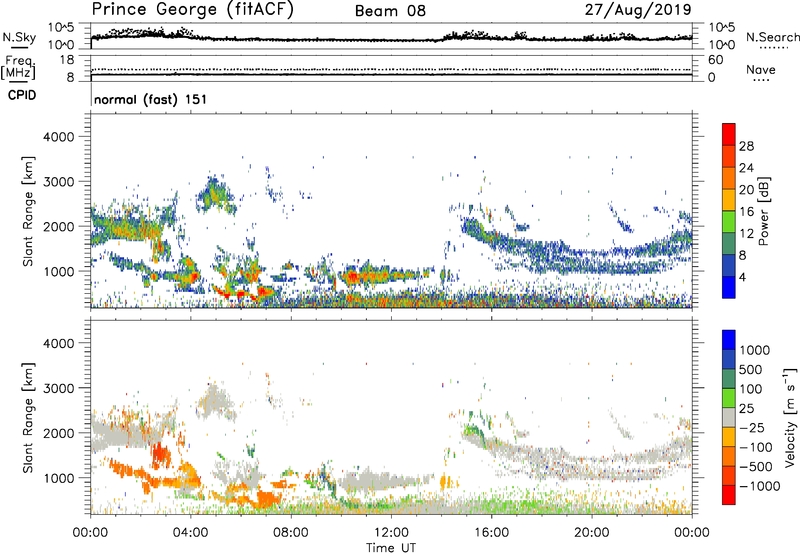Click the velocity color bar's gray segment

pos(729,417)
